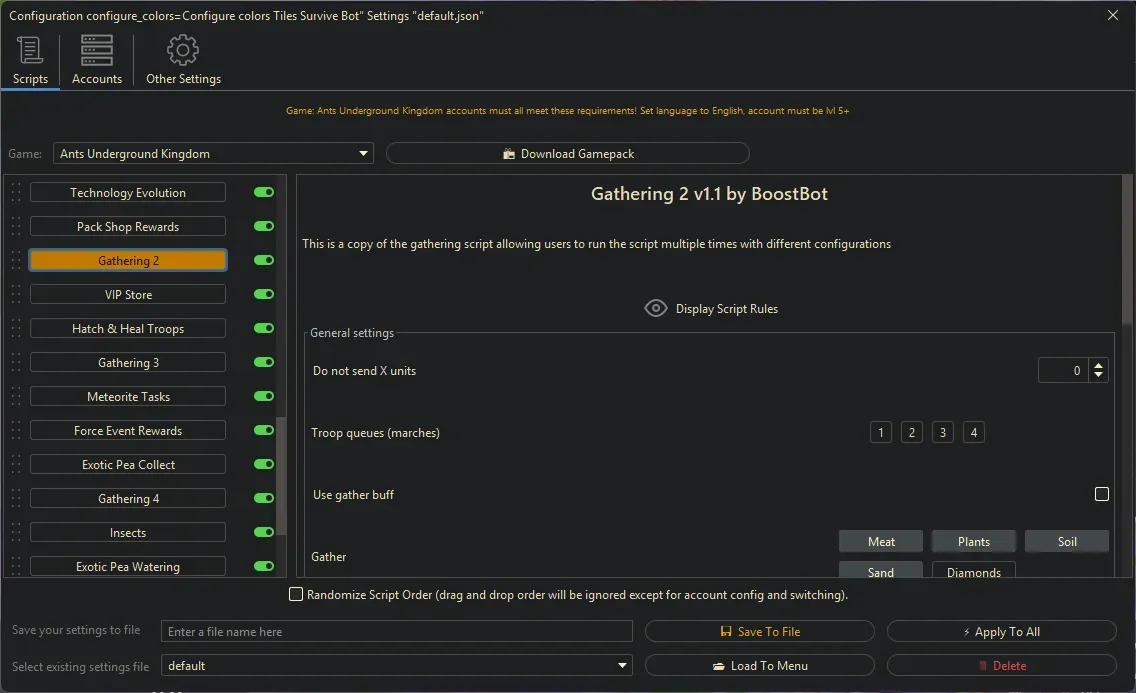This screenshot has width=1136, height=693.
Task: Enable the Use gather buff checkbox
Action: pyautogui.click(x=1101, y=494)
